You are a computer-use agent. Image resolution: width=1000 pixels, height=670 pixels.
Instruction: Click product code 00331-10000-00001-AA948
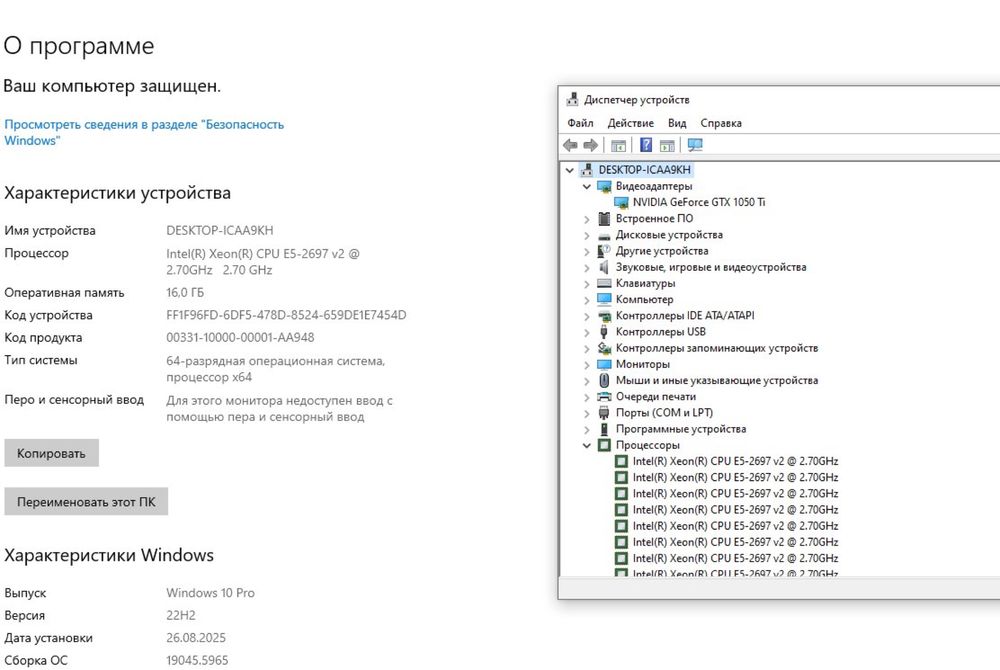point(240,337)
